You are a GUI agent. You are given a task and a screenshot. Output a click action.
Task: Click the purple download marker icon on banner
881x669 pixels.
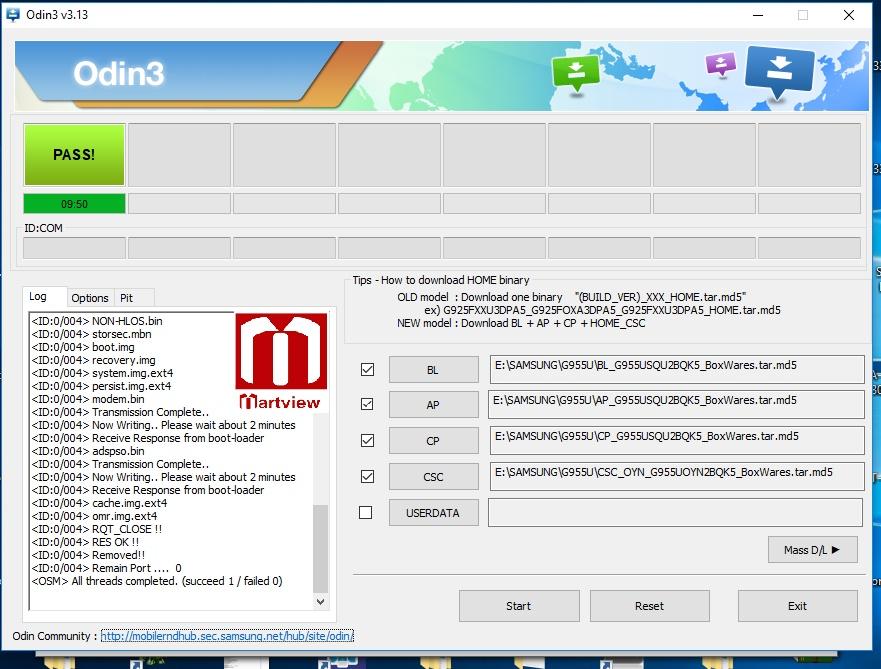pyautogui.click(x=721, y=64)
